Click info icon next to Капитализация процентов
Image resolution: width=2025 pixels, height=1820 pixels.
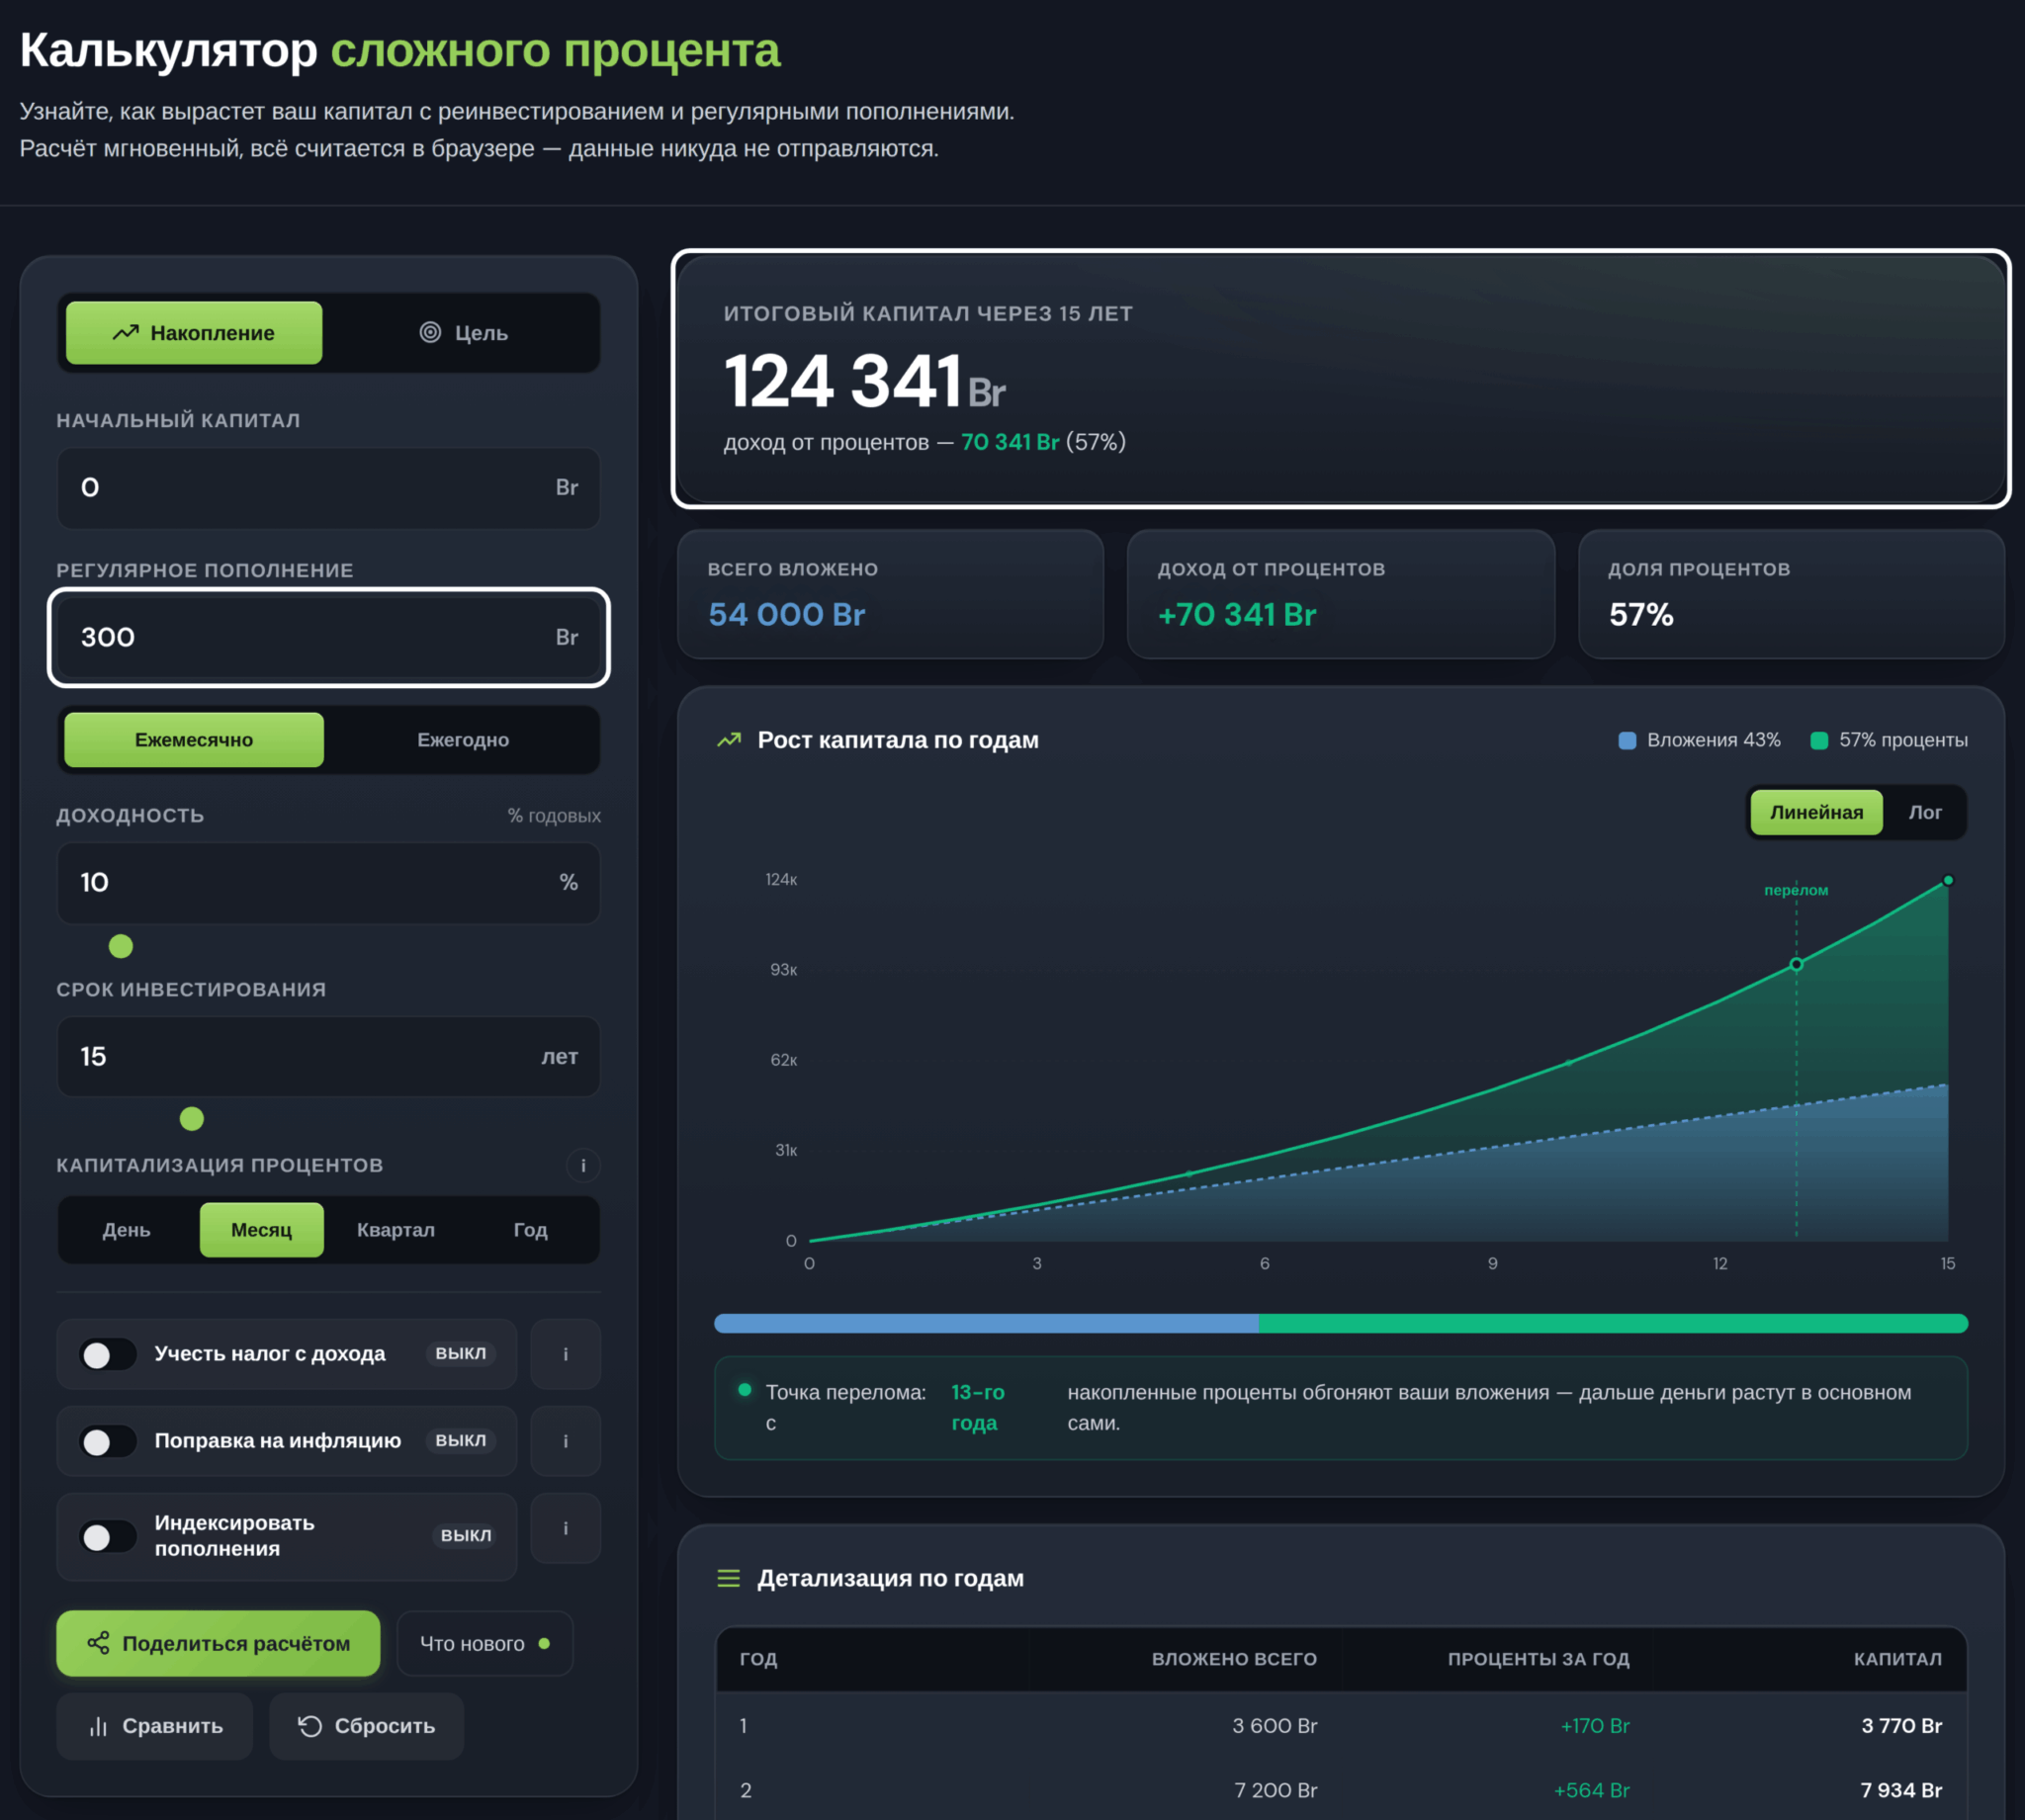coord(583,1165)
